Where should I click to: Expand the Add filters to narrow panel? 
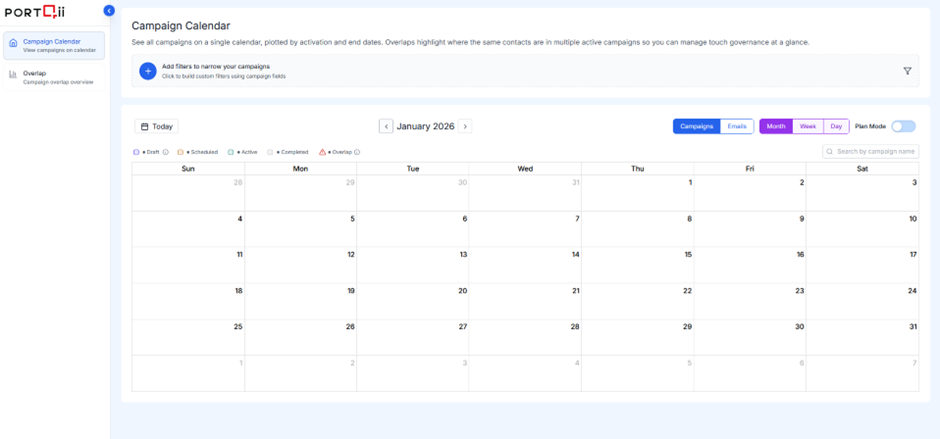click(x=216, y=71)
